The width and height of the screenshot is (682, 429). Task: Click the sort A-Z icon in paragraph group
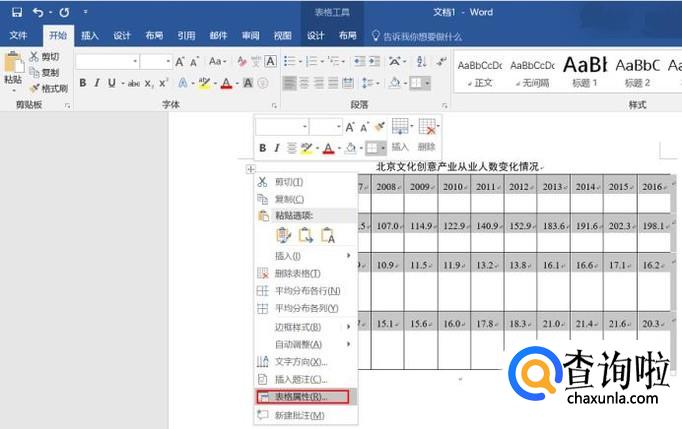pos(421,62)
